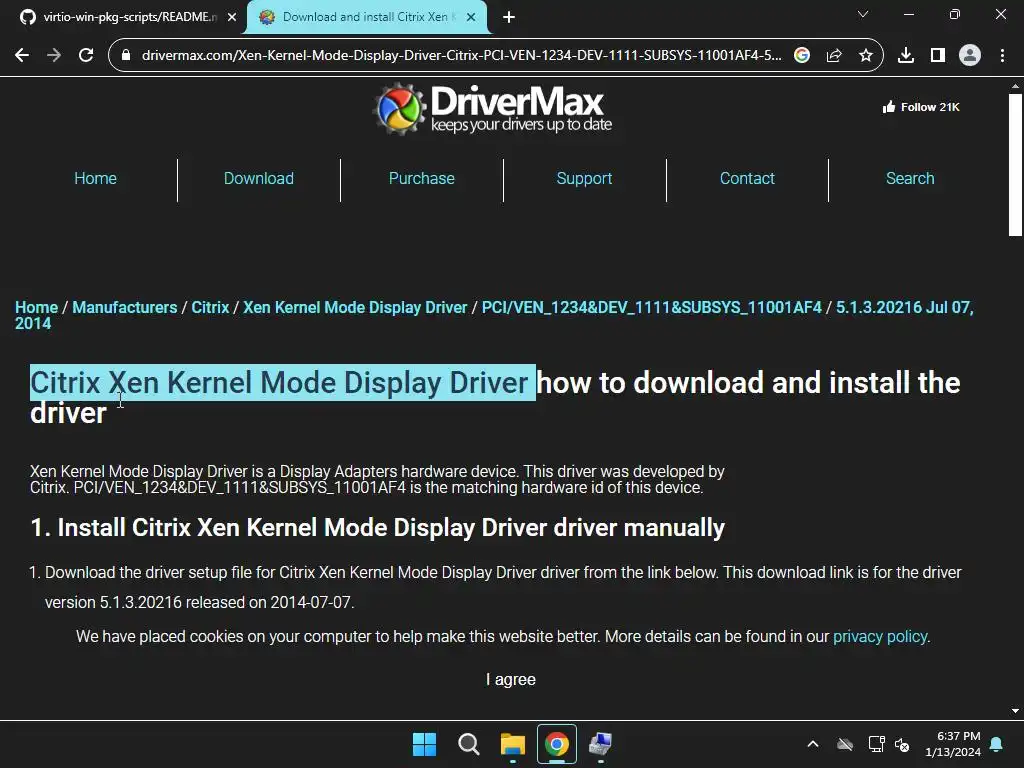1024x768 pixels.
Task: Share this page via share icon
Action: [834, 56]
